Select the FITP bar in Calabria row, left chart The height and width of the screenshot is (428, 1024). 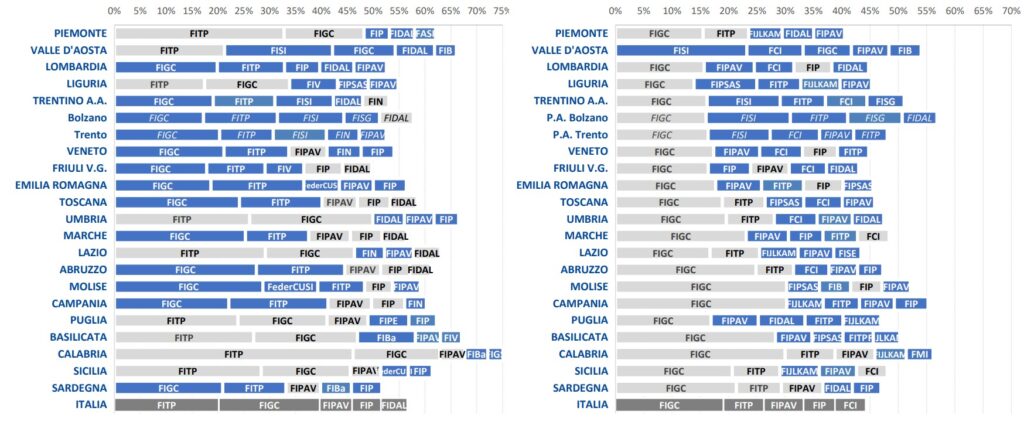[233, 354]
